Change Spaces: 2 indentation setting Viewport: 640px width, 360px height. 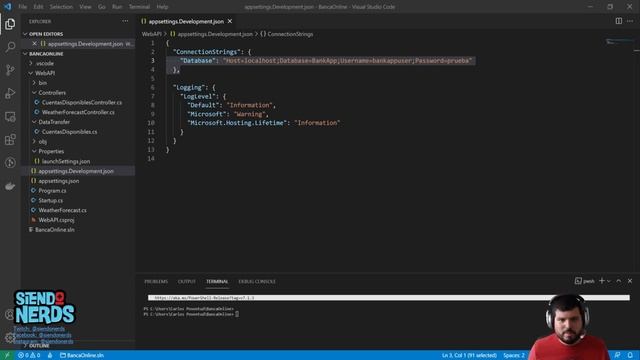pyautogui.click(x=514, y=355)
